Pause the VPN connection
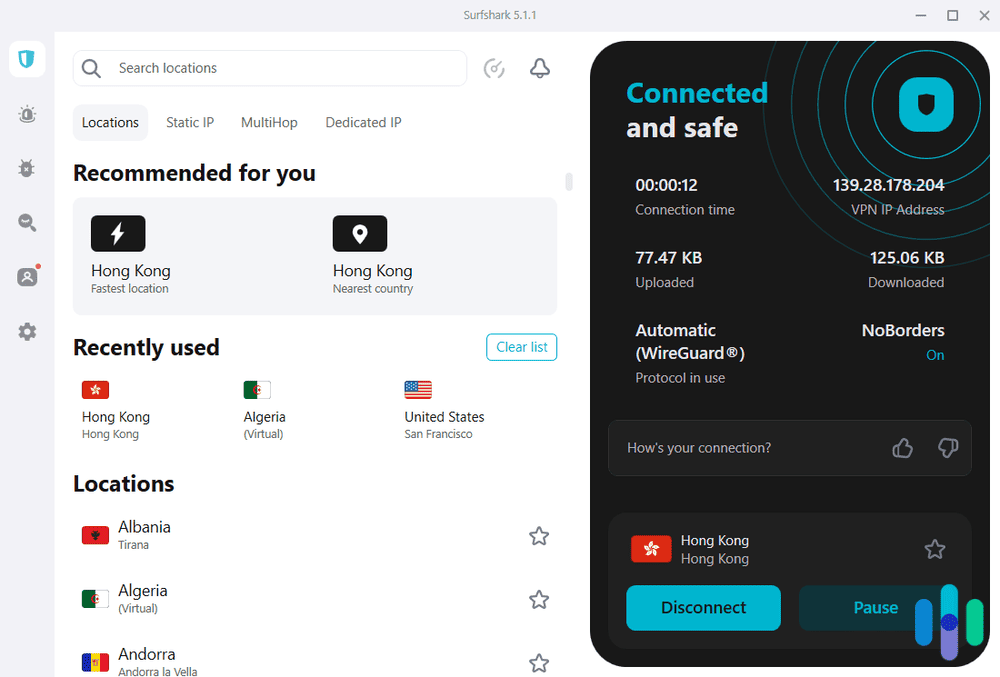Screen dimensions: 1000x677 875,607
